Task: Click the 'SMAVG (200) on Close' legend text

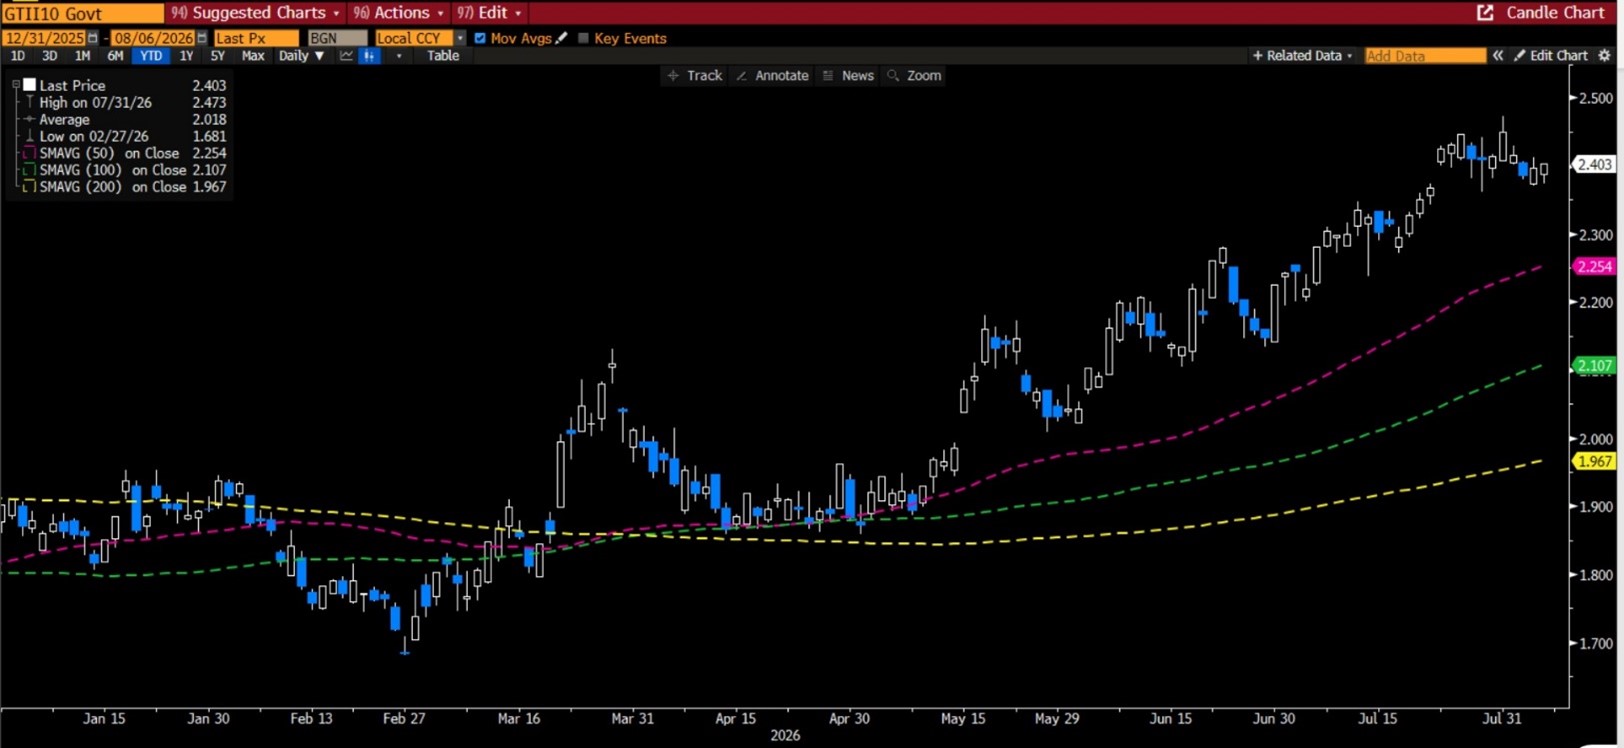Action: [x=113, y=187]
